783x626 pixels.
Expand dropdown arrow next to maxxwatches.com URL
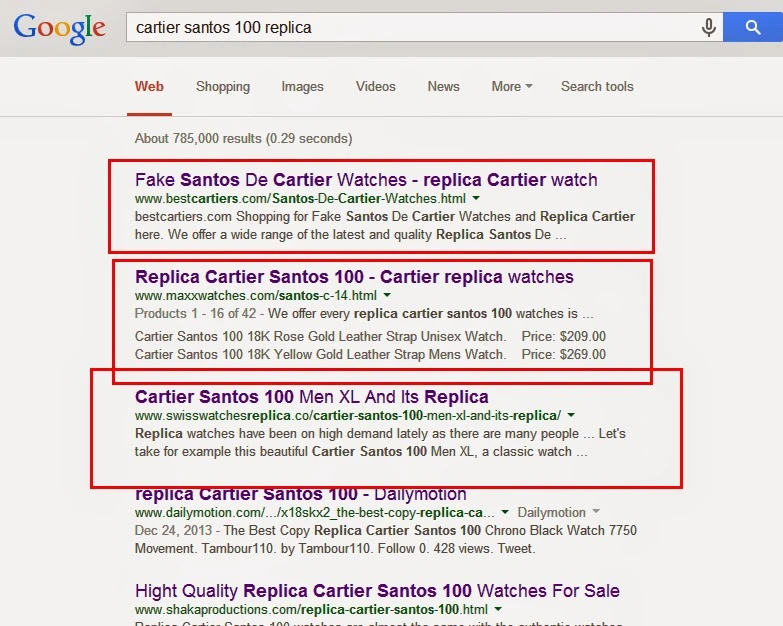point(387,296)
